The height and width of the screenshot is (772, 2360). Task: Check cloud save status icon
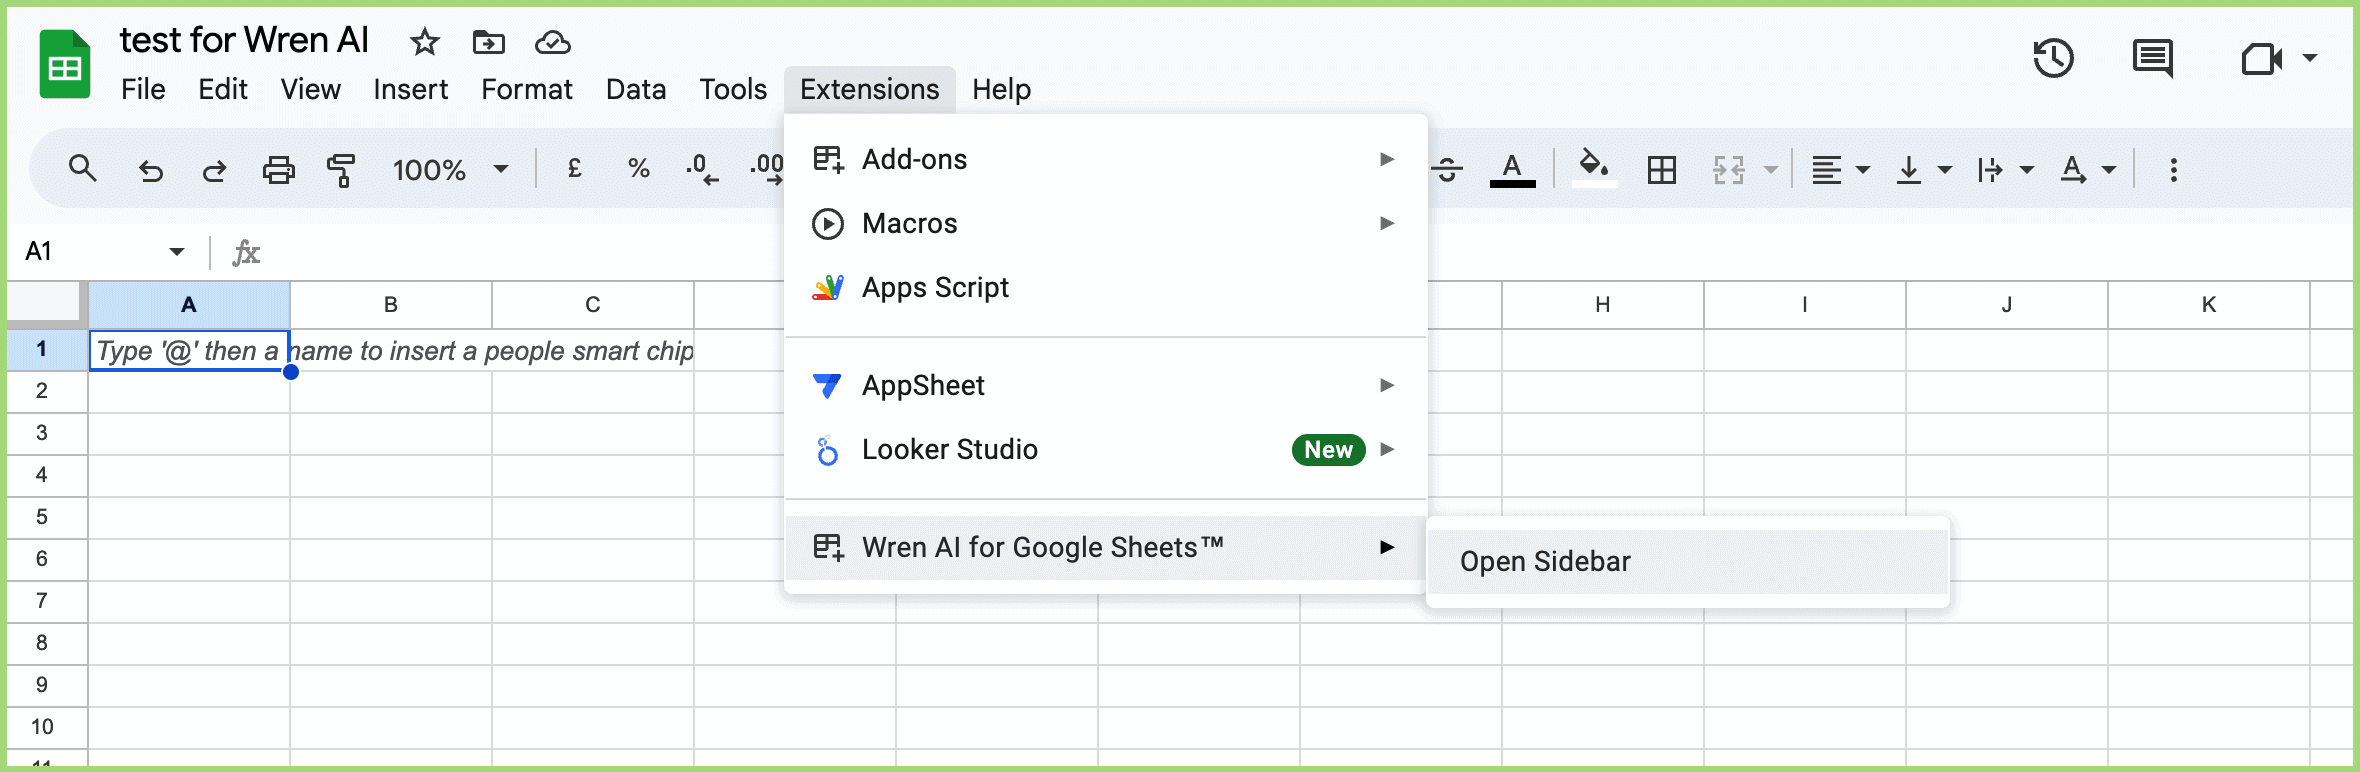[x=553, y=42]
